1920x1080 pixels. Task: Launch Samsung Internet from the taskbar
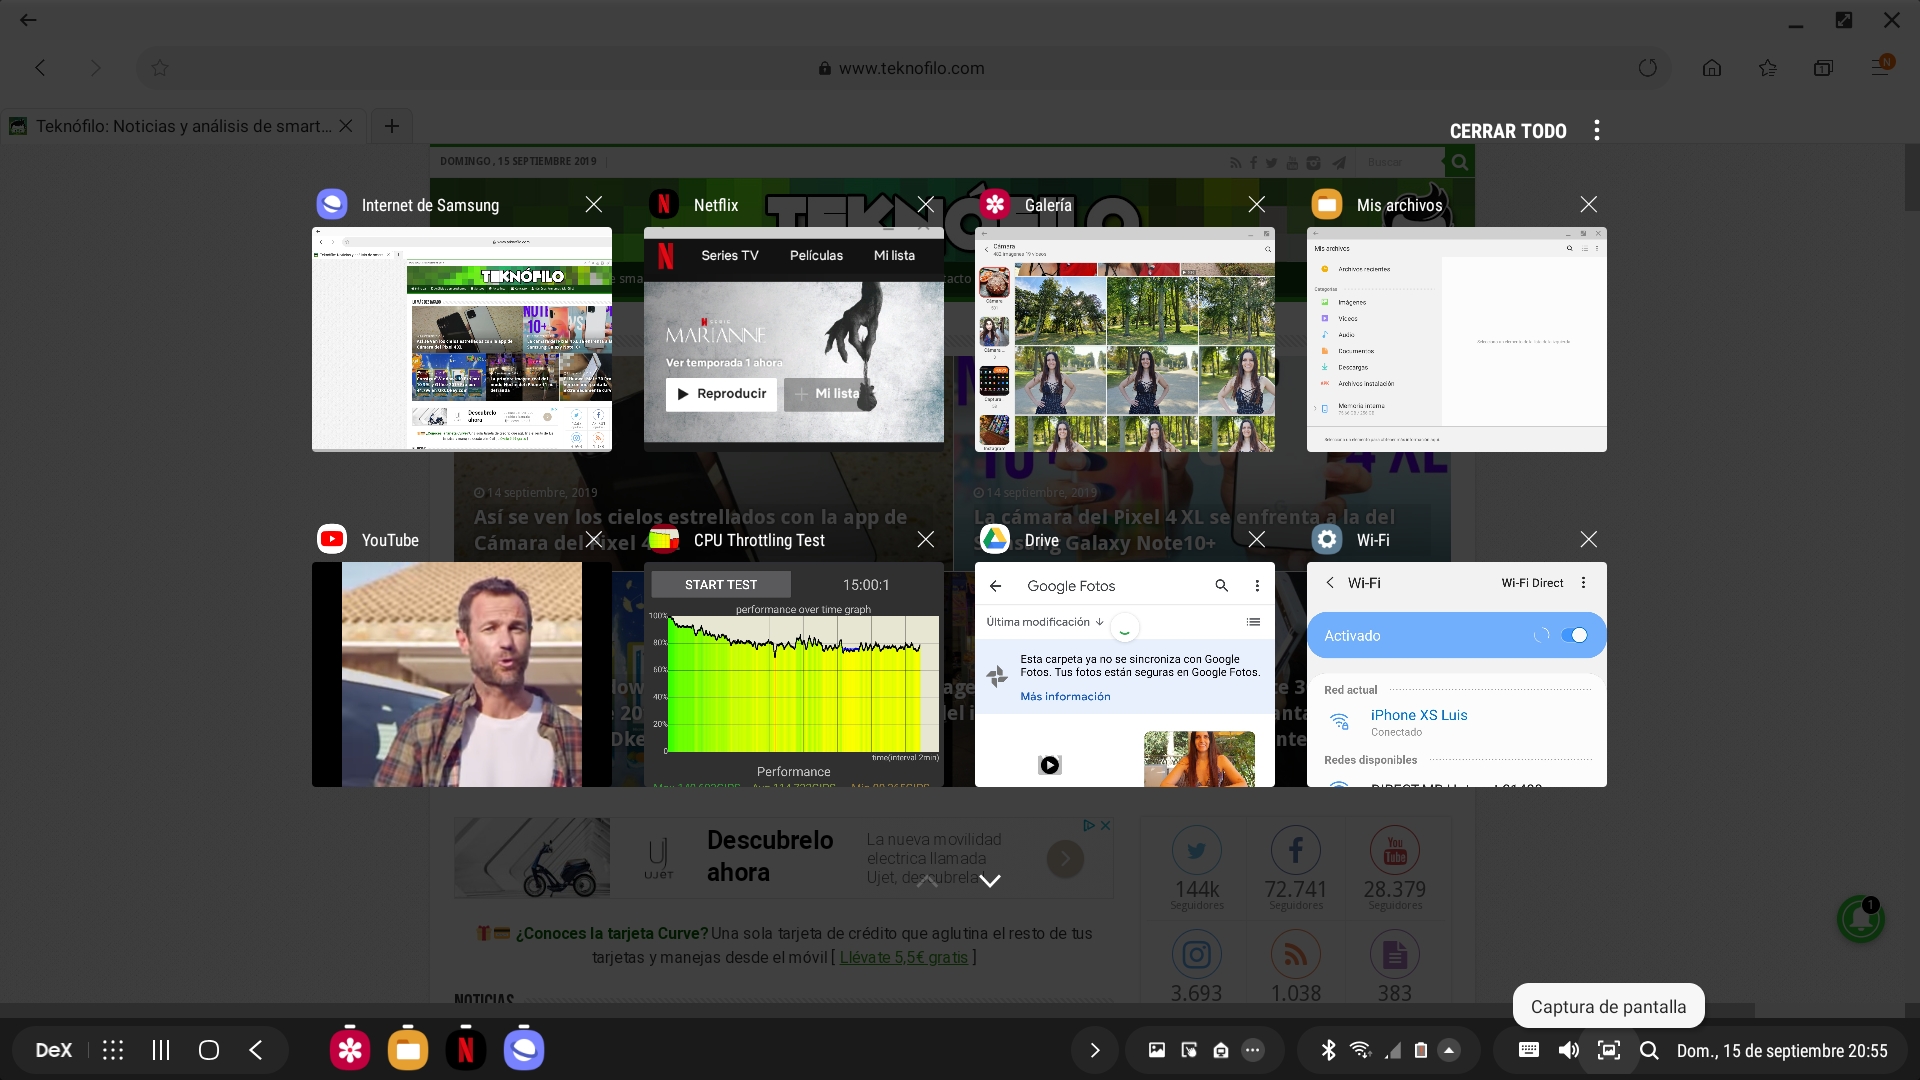point(524,1050)
